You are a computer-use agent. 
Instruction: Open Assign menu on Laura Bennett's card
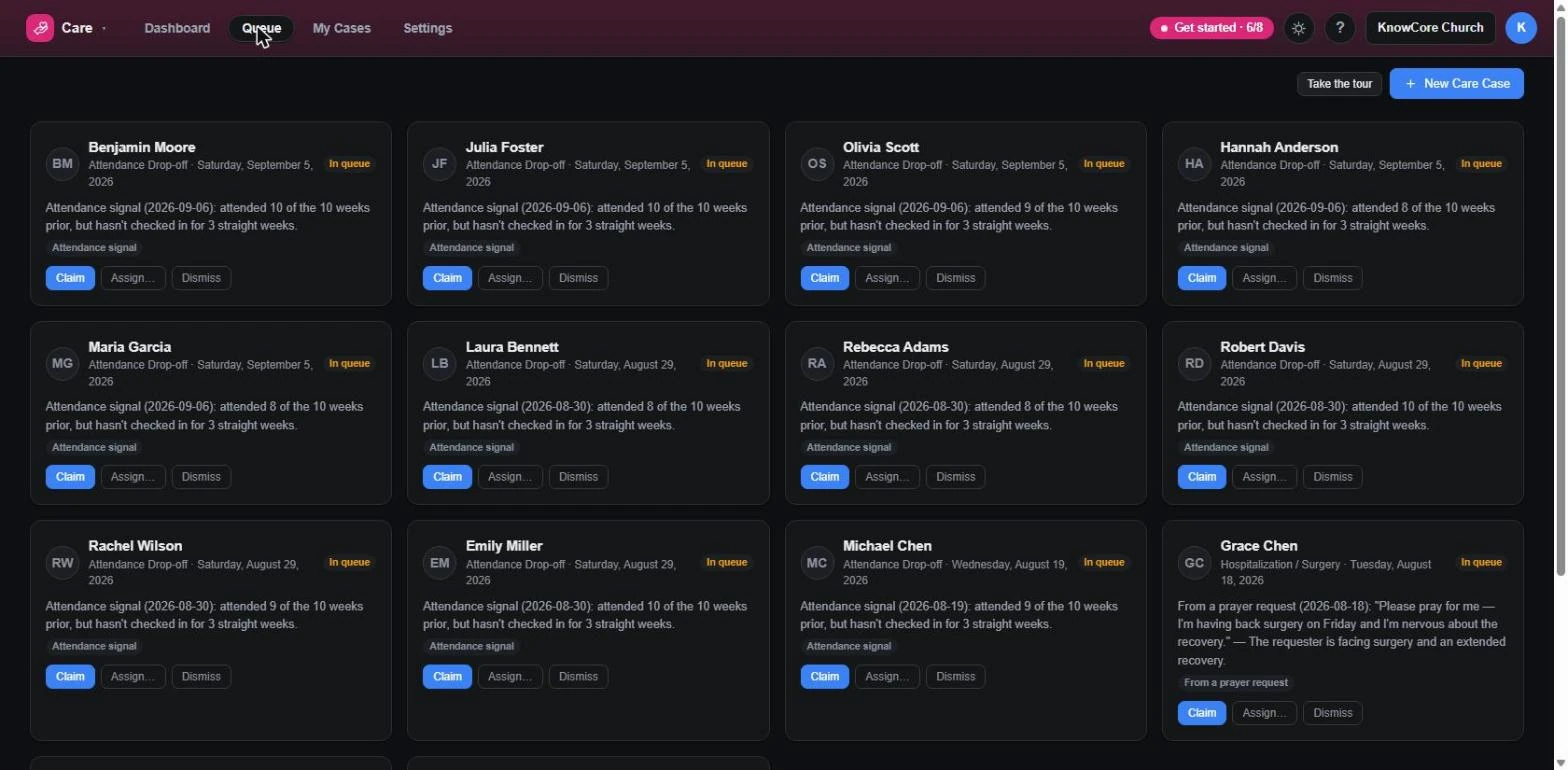click(510, 477)
